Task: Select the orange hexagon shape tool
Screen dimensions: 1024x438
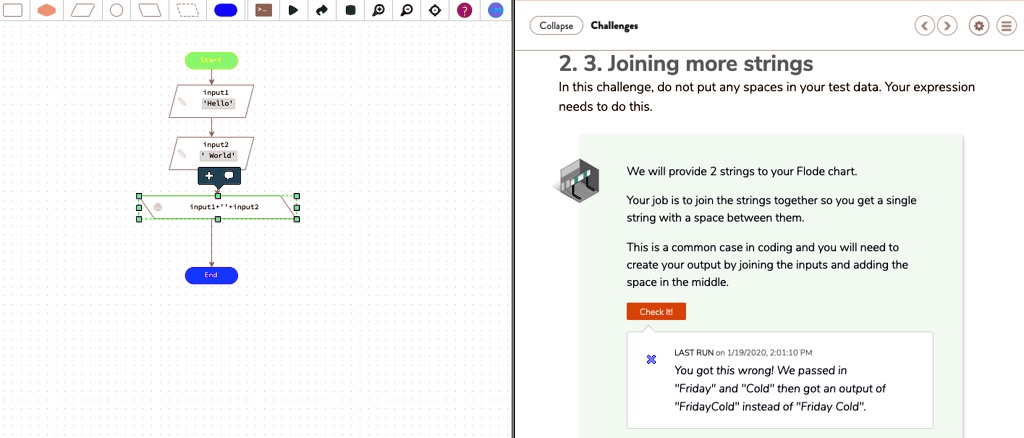Action: click(46, 10)
